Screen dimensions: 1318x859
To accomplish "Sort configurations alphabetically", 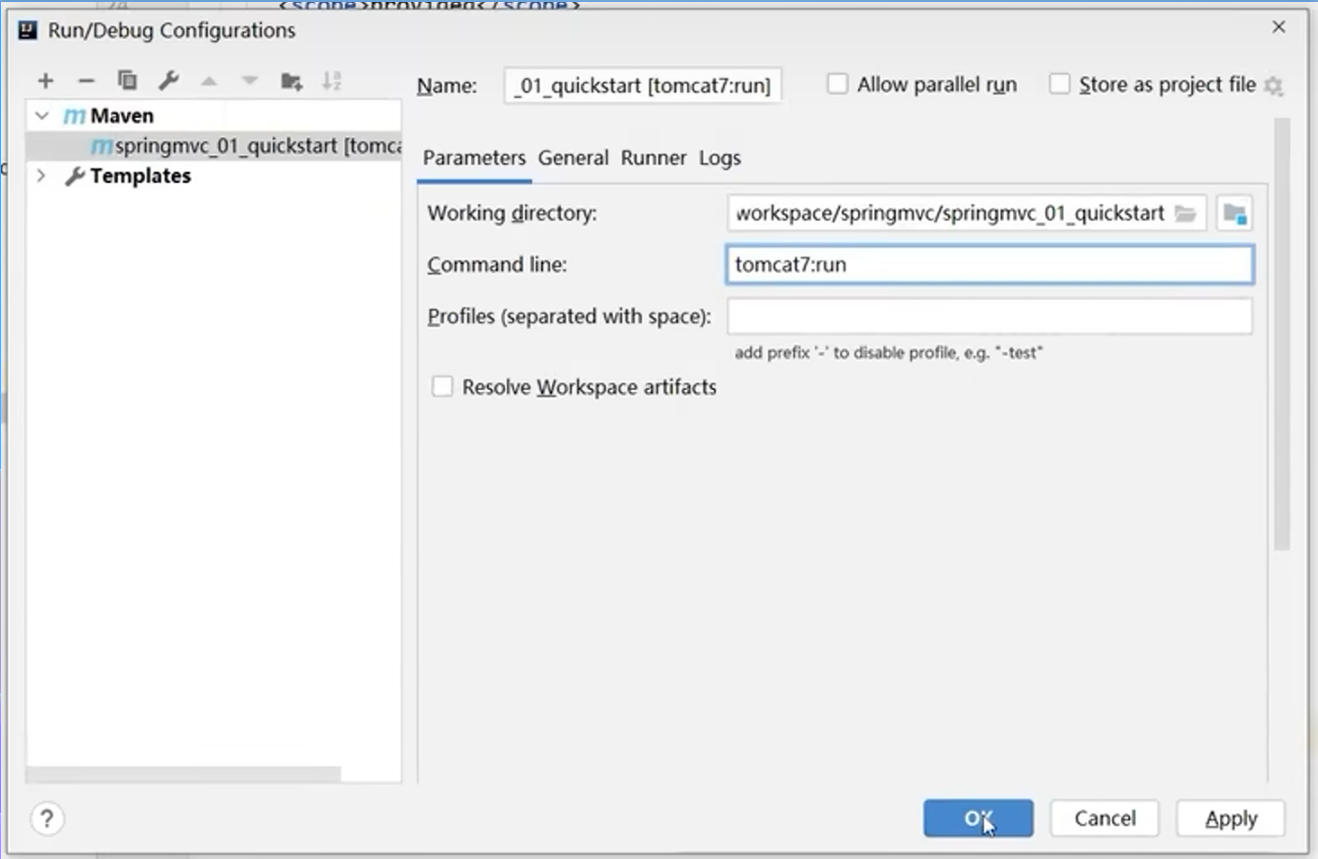I will [332, 81].
